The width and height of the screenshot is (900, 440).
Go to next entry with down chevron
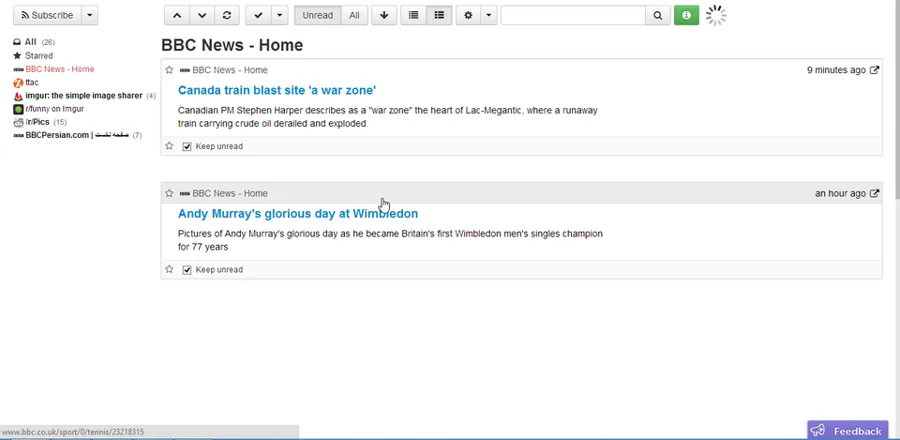pyautogui.click(x=202, y=15)
